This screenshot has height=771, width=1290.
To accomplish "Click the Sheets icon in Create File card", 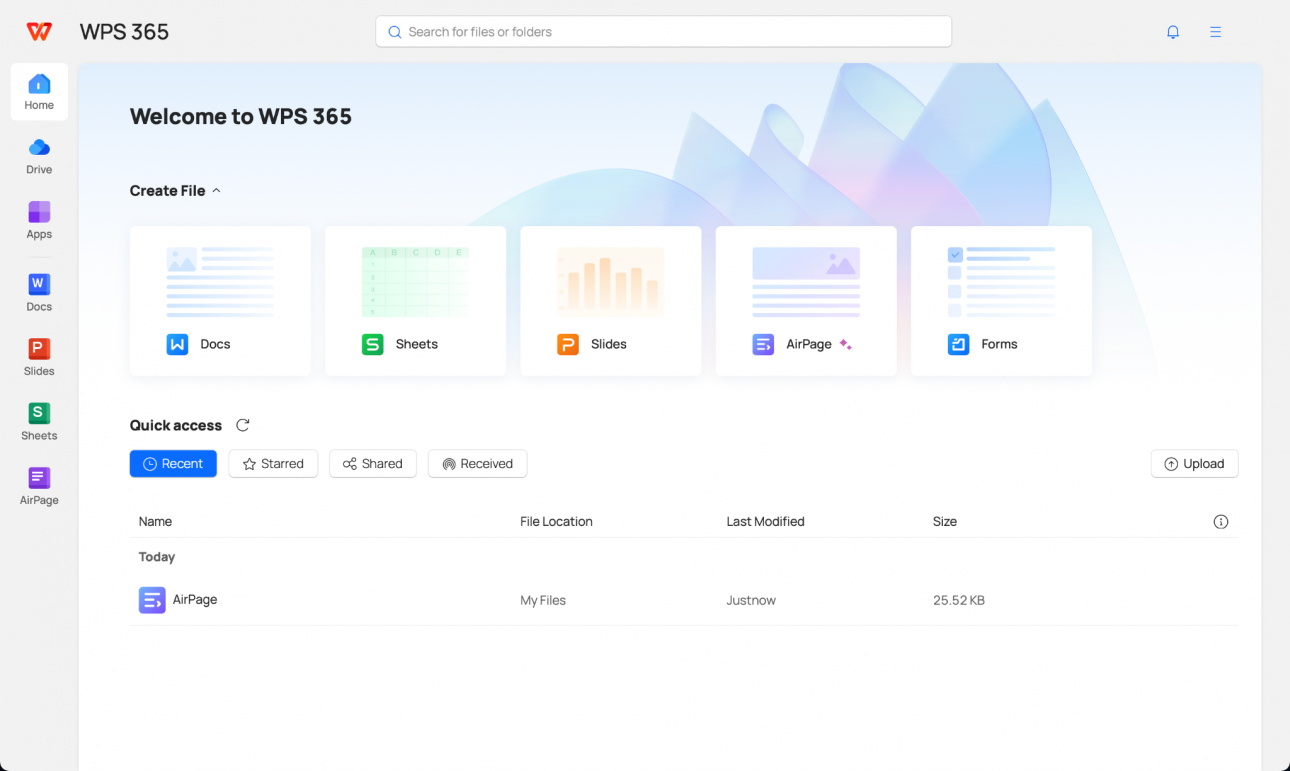I will (x=372, y=344).
